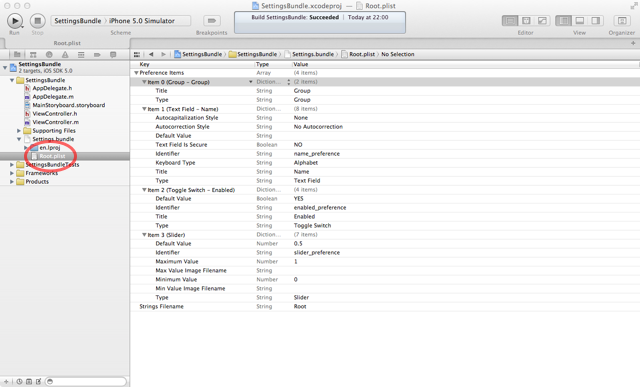Screen dimensions: 640x387
Task: Click SettingsBundle project in jump bar
Action: point(198,54)
